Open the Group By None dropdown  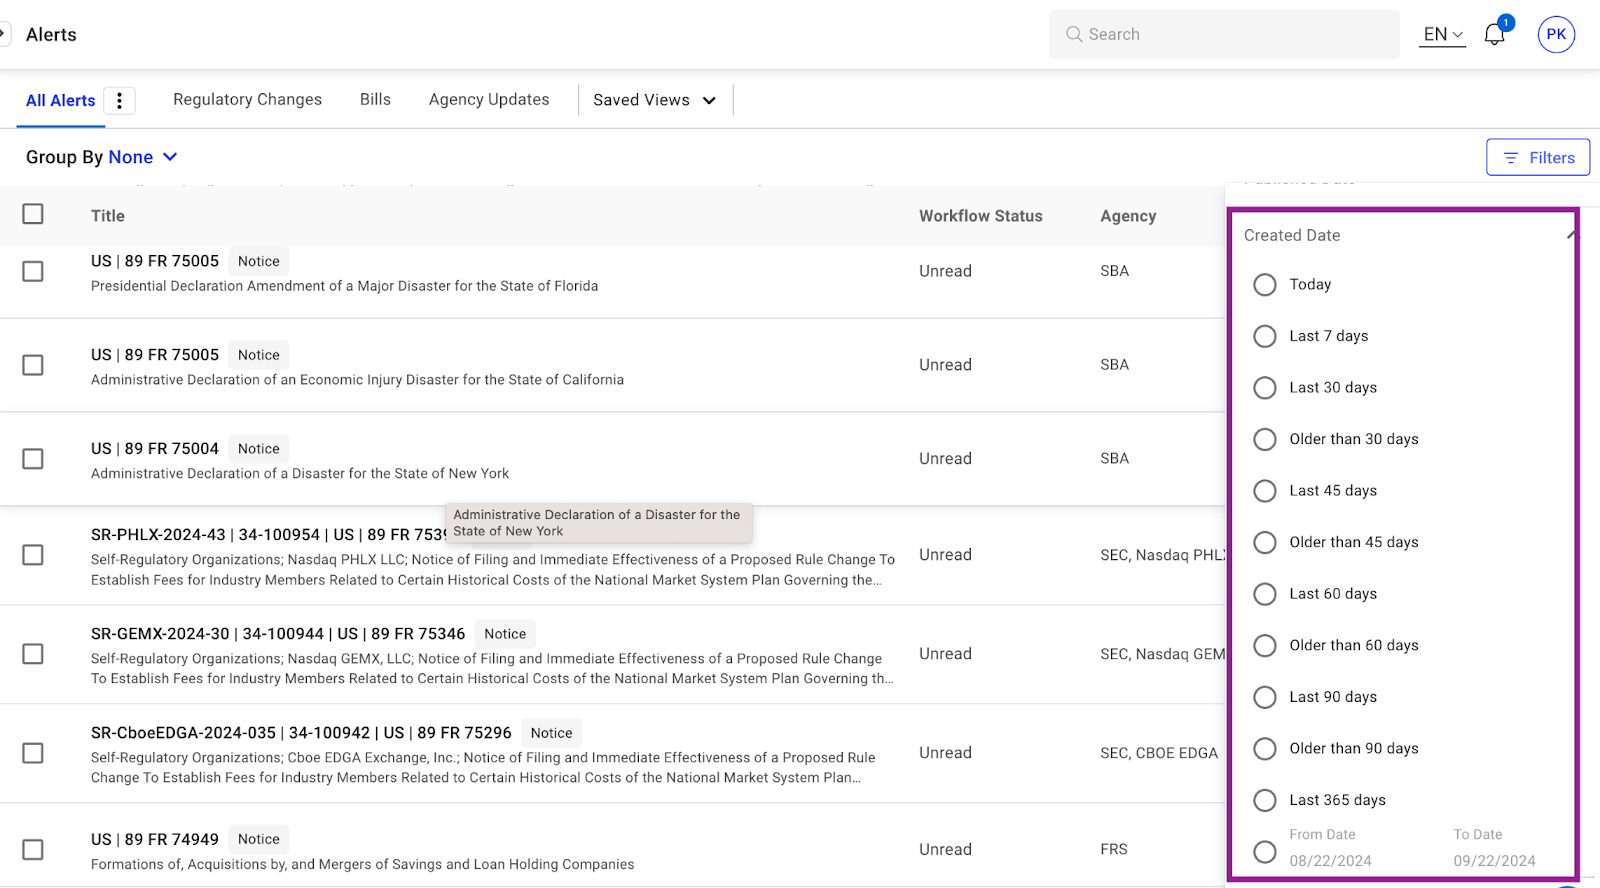tap(143, 157)
